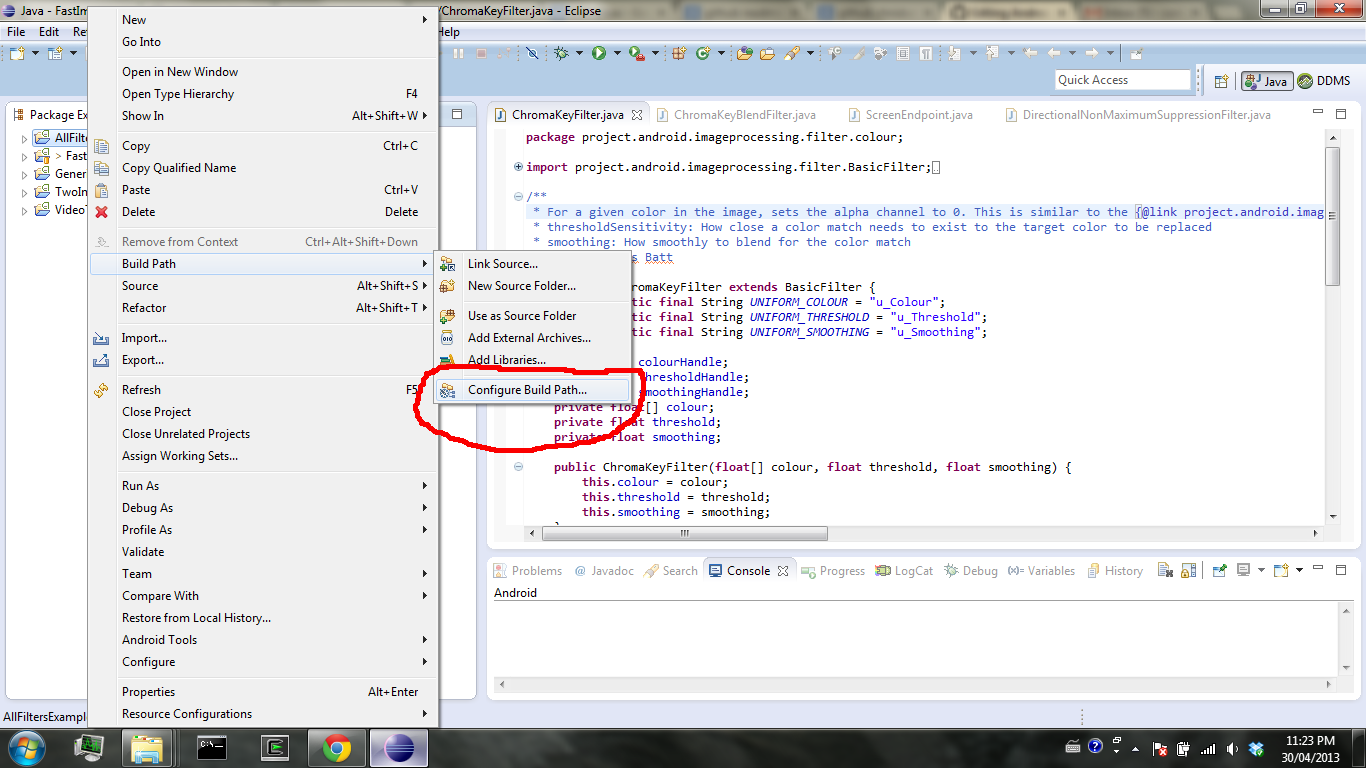This screenshot has height=768, width=1366.
Task: Open the Build Path context menu item
Action: 262,264
